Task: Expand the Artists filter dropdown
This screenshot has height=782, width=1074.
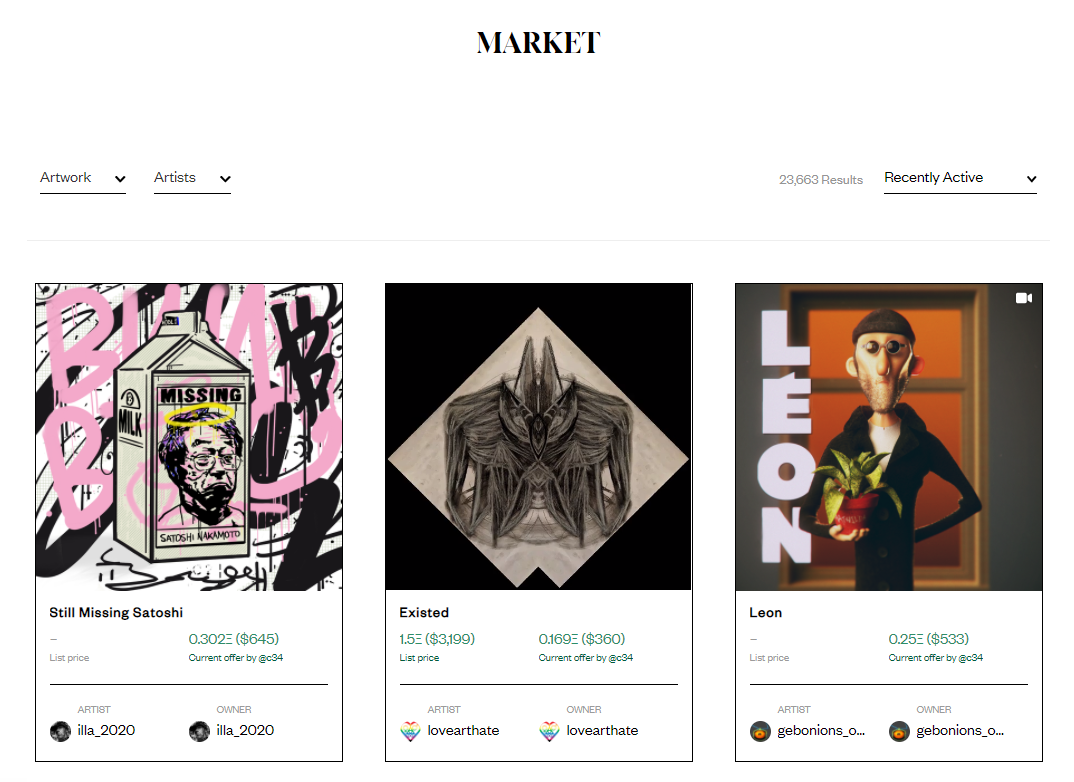Action: coord(192,178)
